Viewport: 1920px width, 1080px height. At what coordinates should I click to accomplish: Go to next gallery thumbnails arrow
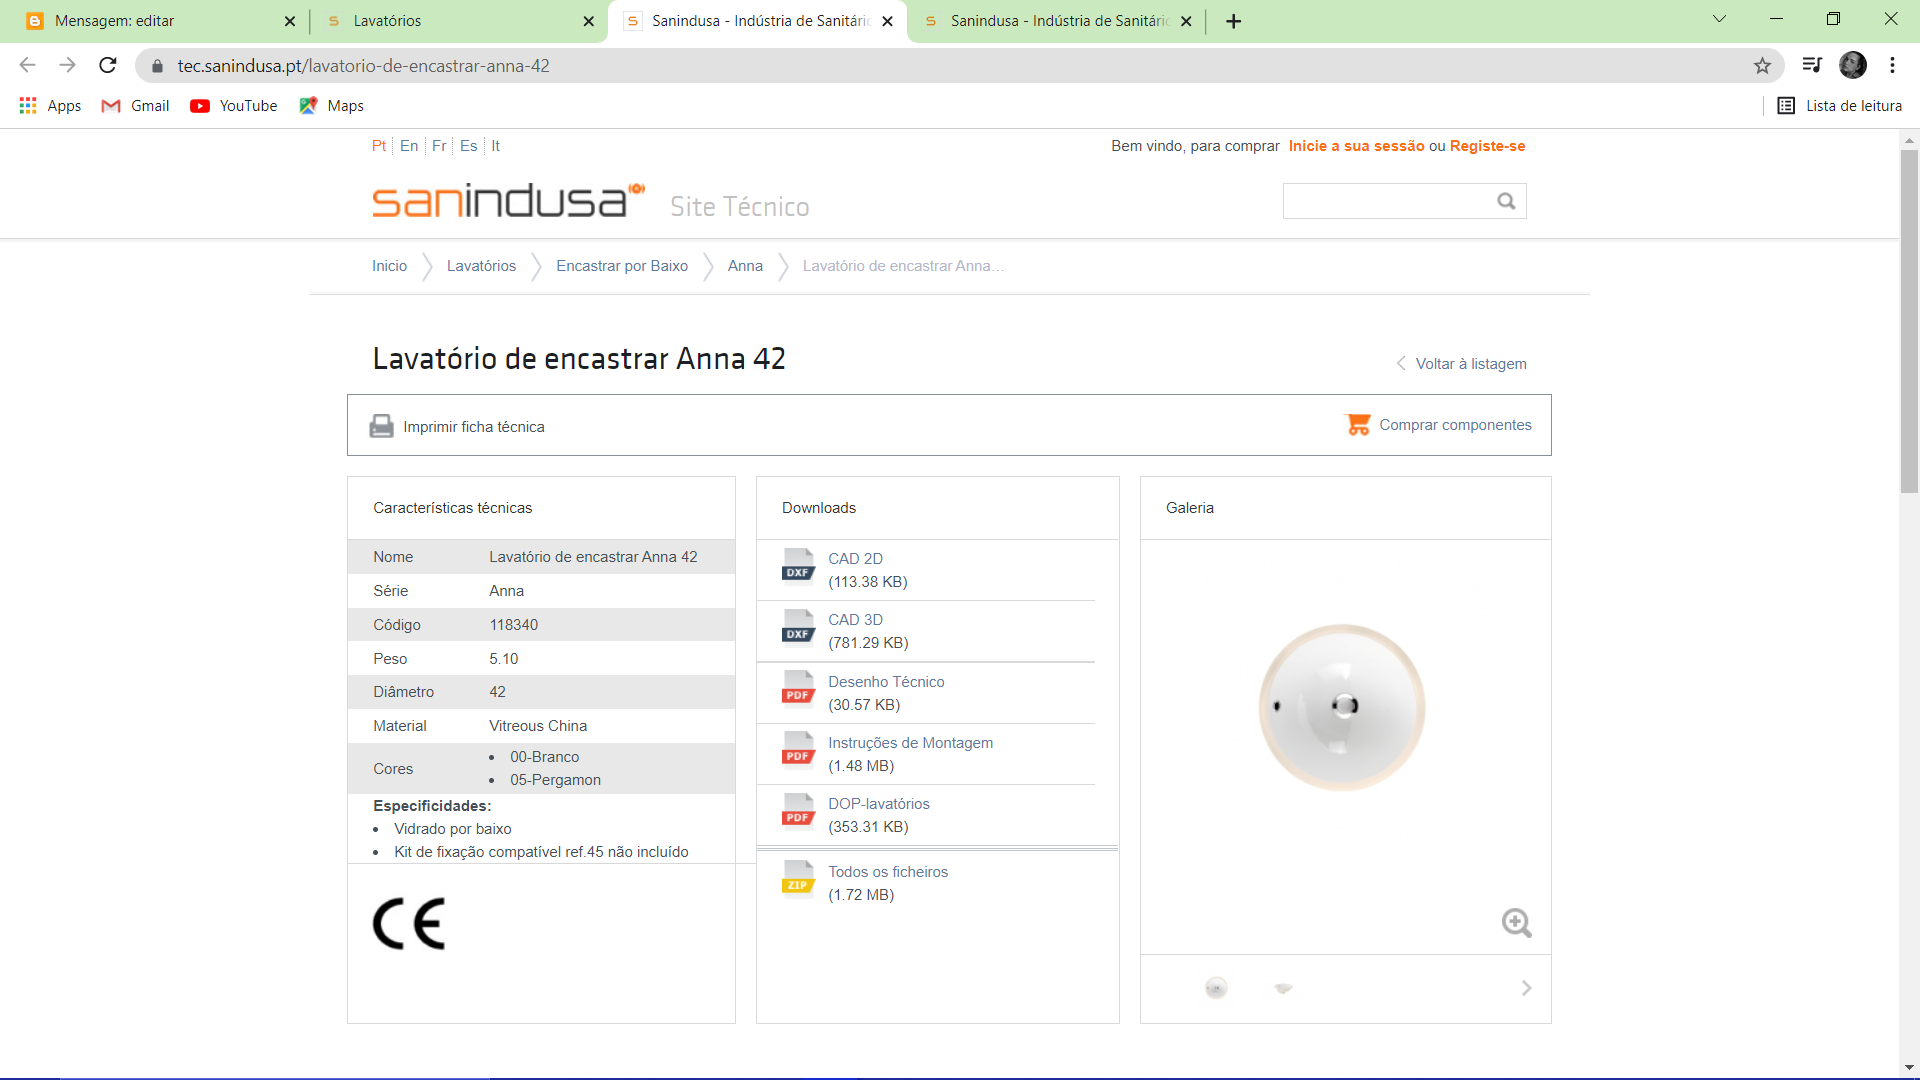pyautogui.click(x=1526, y=988)
